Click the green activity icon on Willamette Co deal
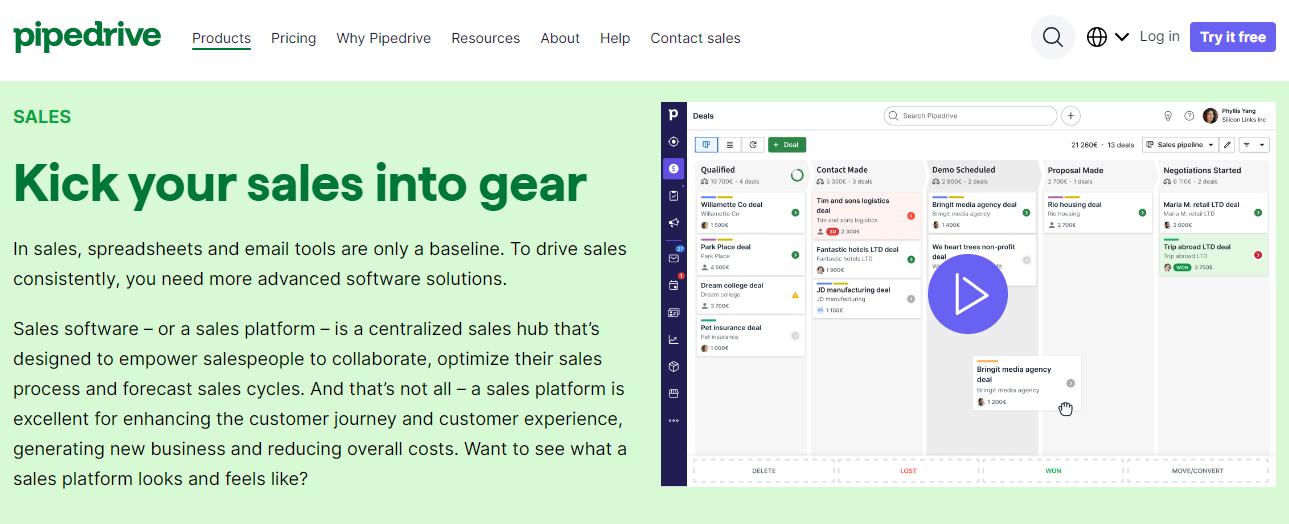1289x524 pixels. point(795,212)
